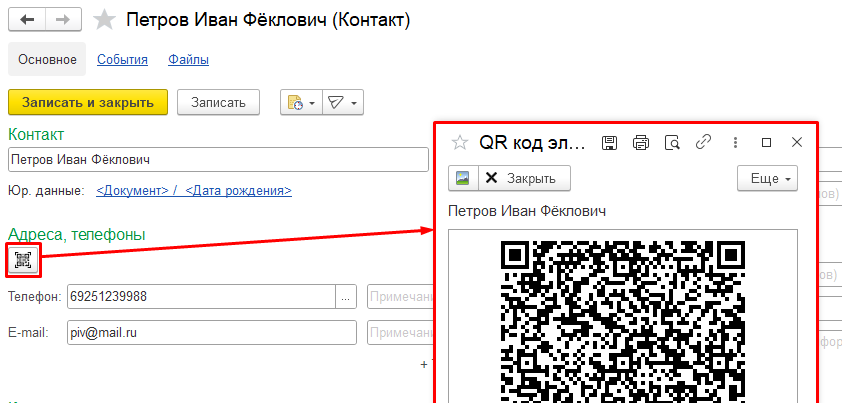
Task: Go back with the left arrow button
Action: point(26,20)
